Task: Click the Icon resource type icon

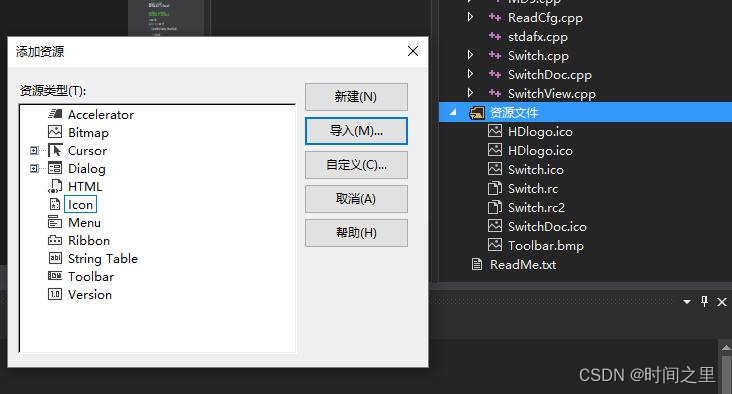Action: coord(55,204)
